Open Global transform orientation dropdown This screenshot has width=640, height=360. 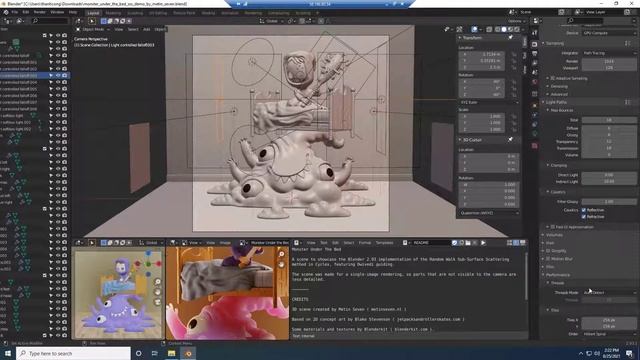coord(271,21)
